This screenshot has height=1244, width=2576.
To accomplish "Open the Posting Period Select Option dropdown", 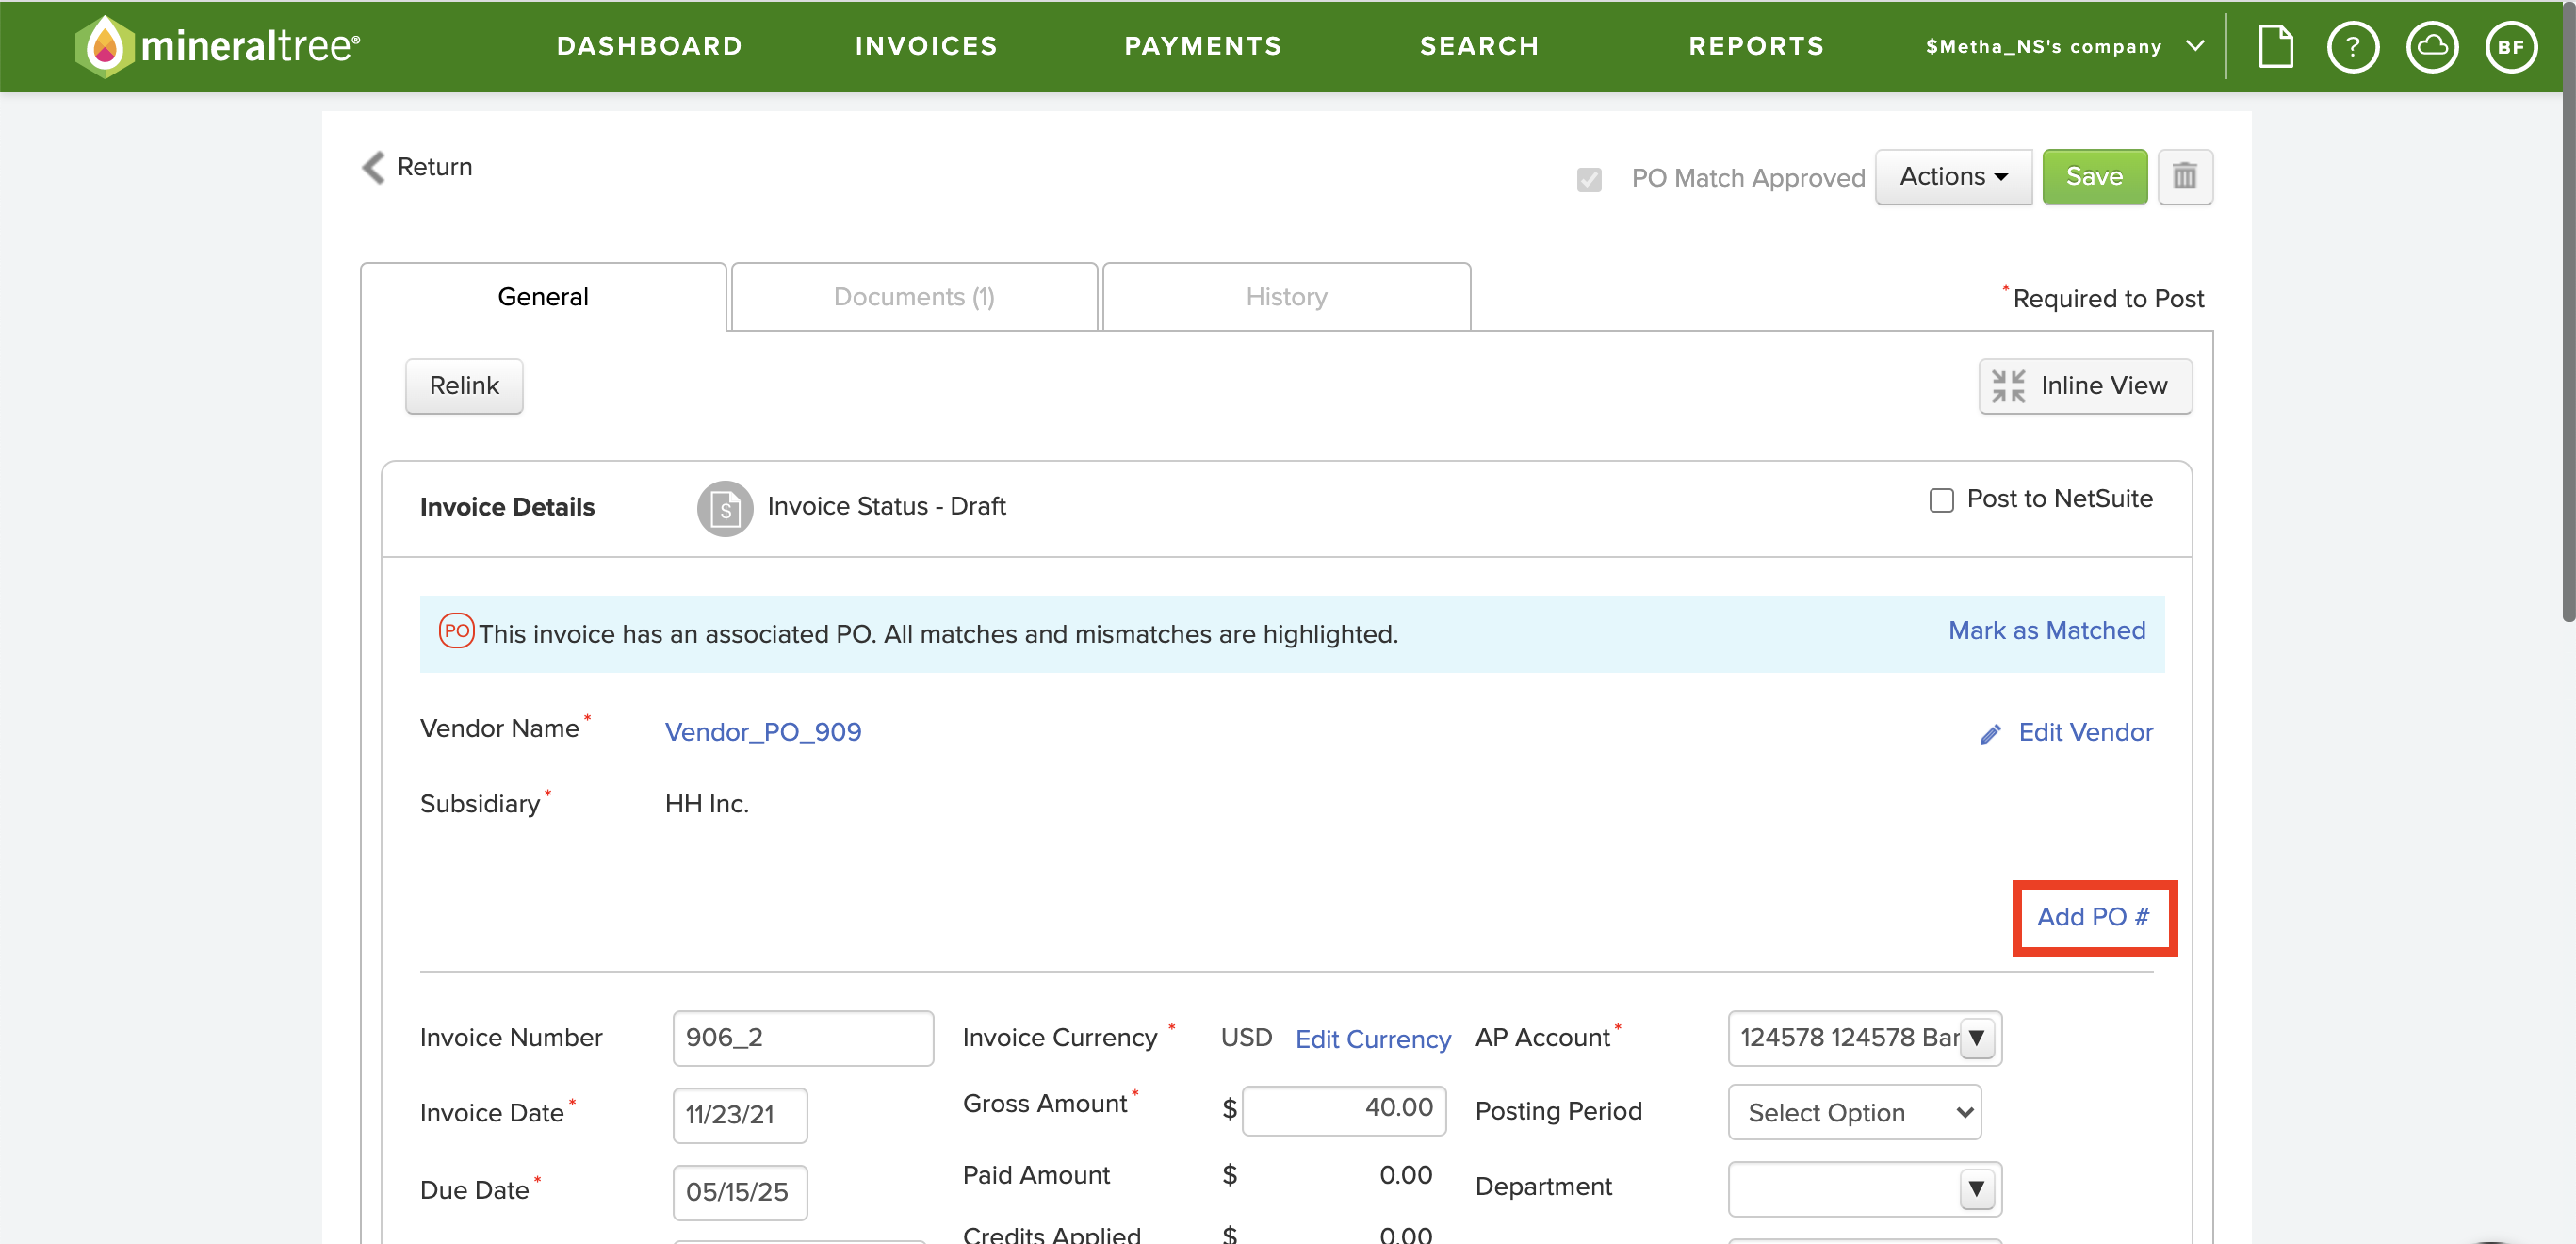I will 1853,1112.
